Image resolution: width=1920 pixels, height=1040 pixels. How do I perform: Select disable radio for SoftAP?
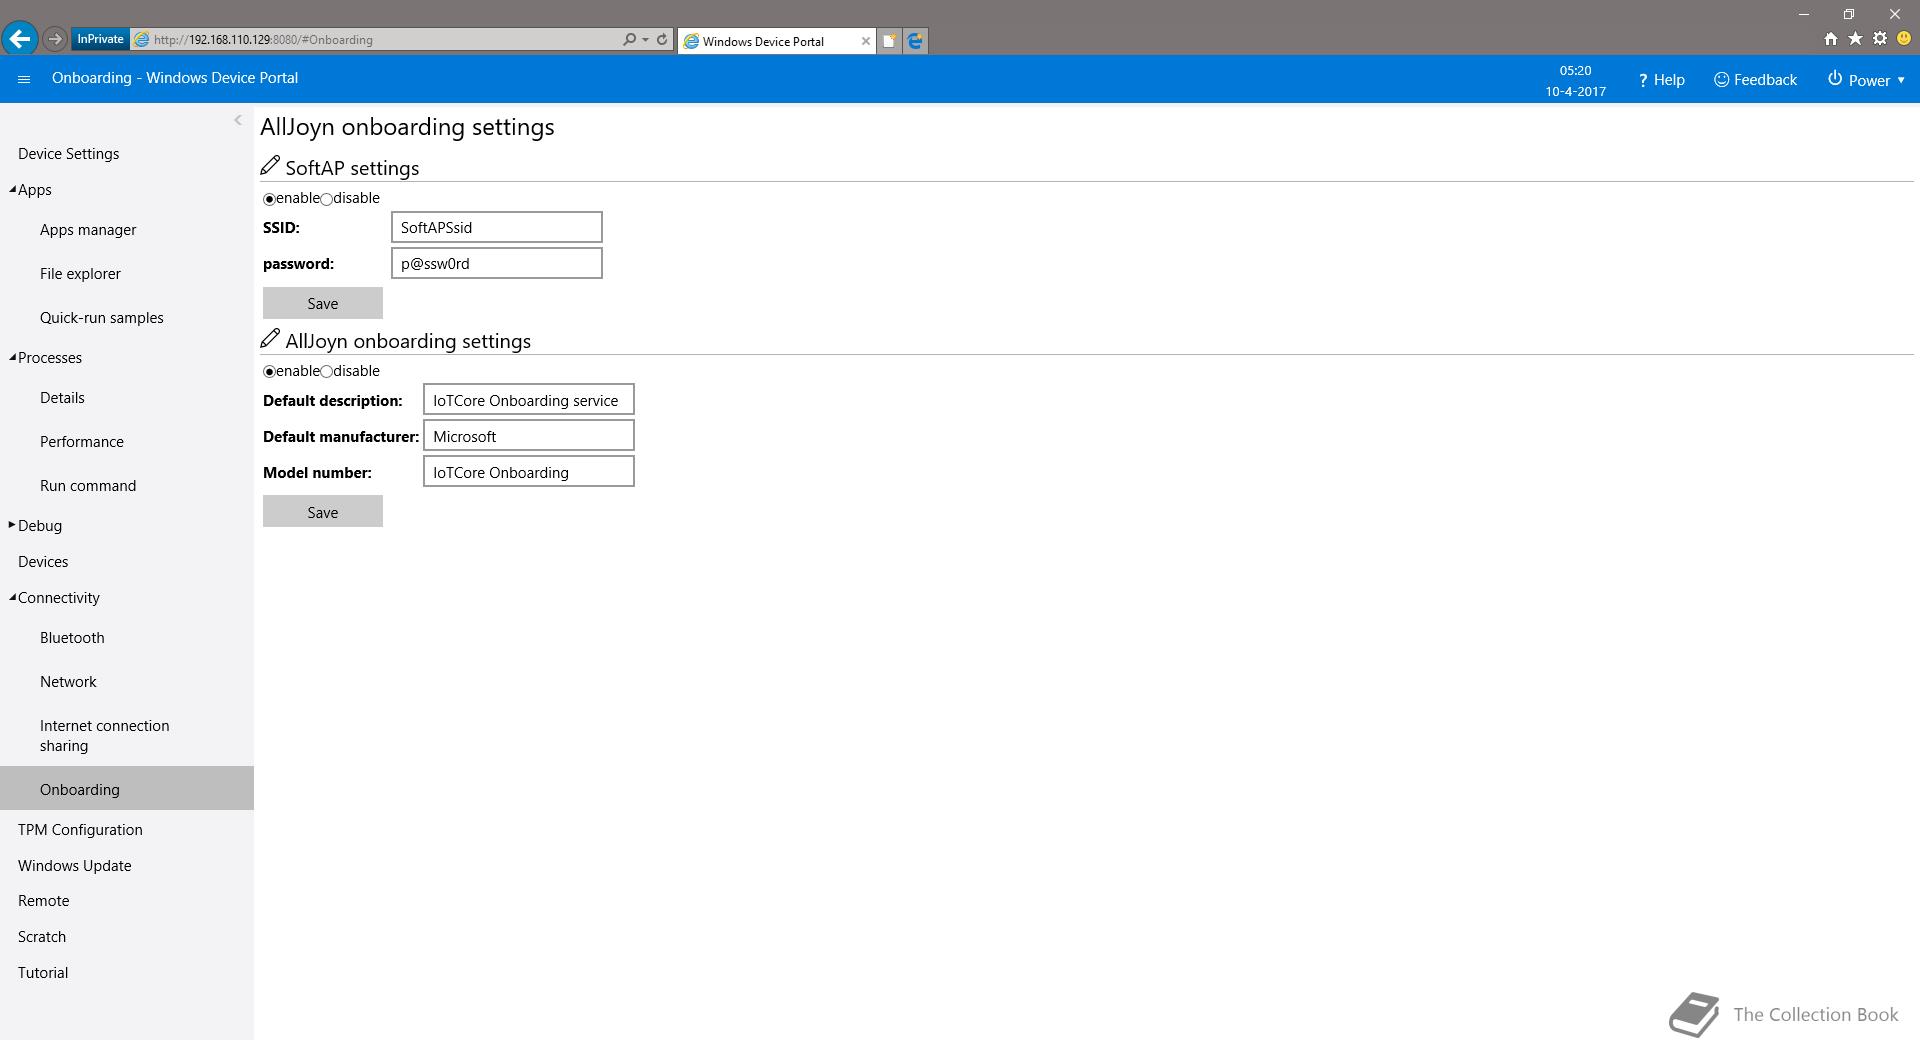(x=327, y=199)
